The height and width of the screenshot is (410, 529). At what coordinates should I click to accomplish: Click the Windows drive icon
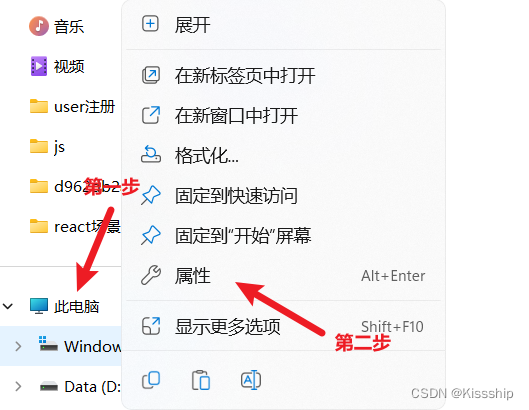tap(48, 345)
